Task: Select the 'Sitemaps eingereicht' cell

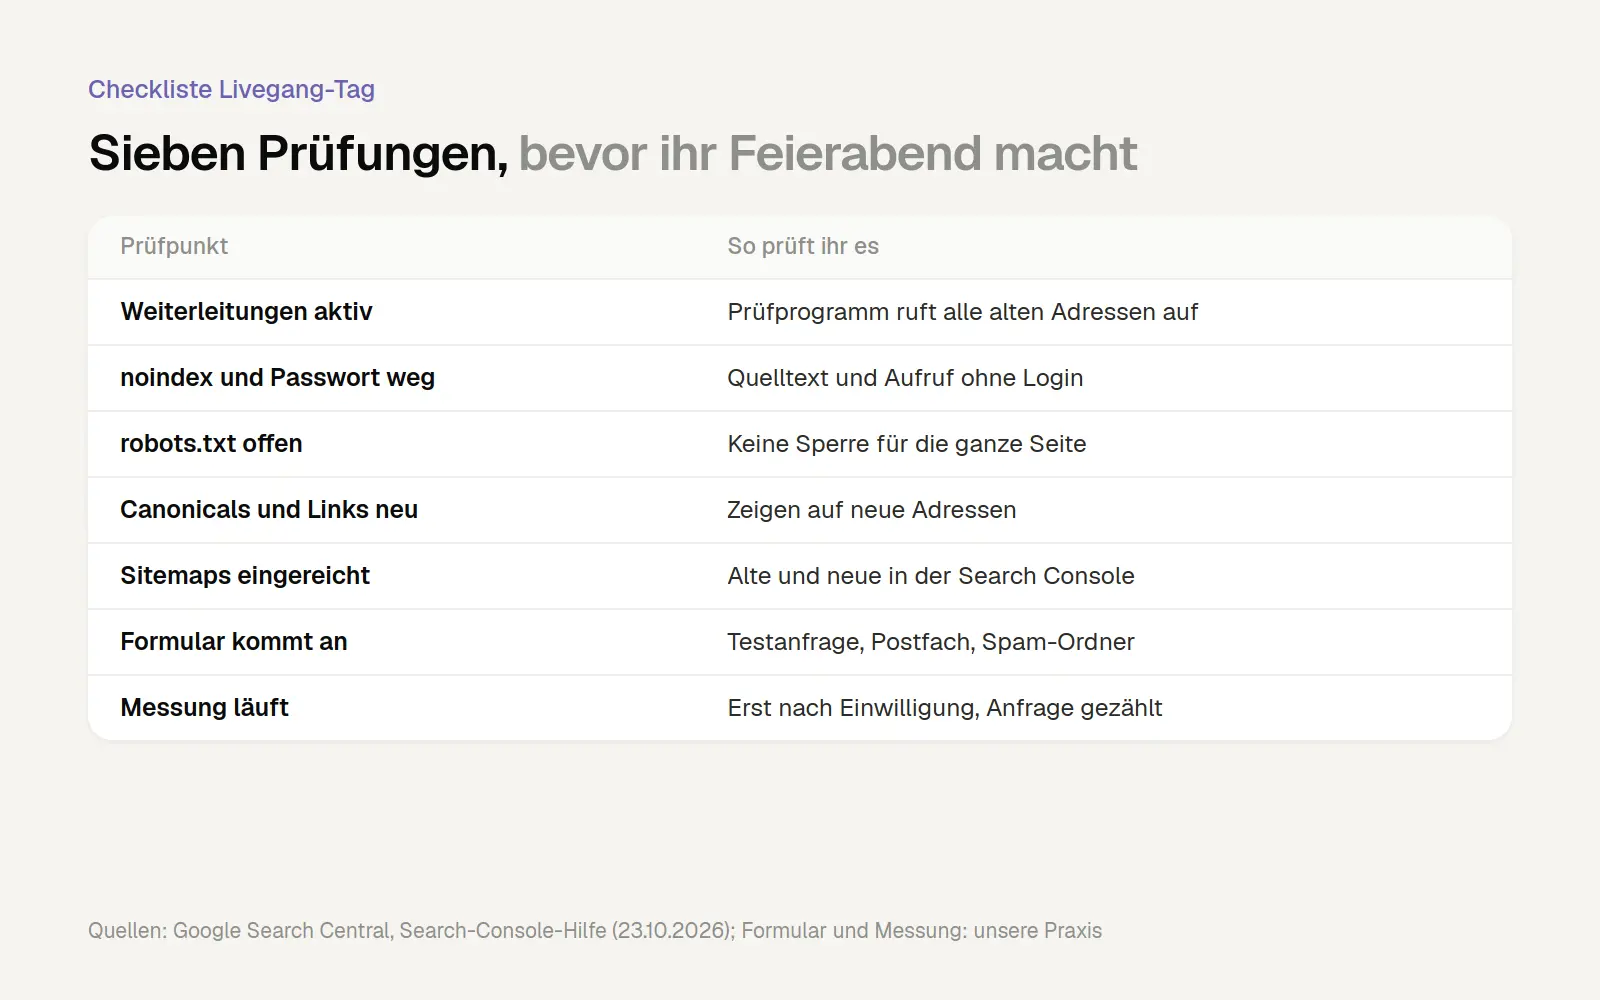Action: (245, 576)
